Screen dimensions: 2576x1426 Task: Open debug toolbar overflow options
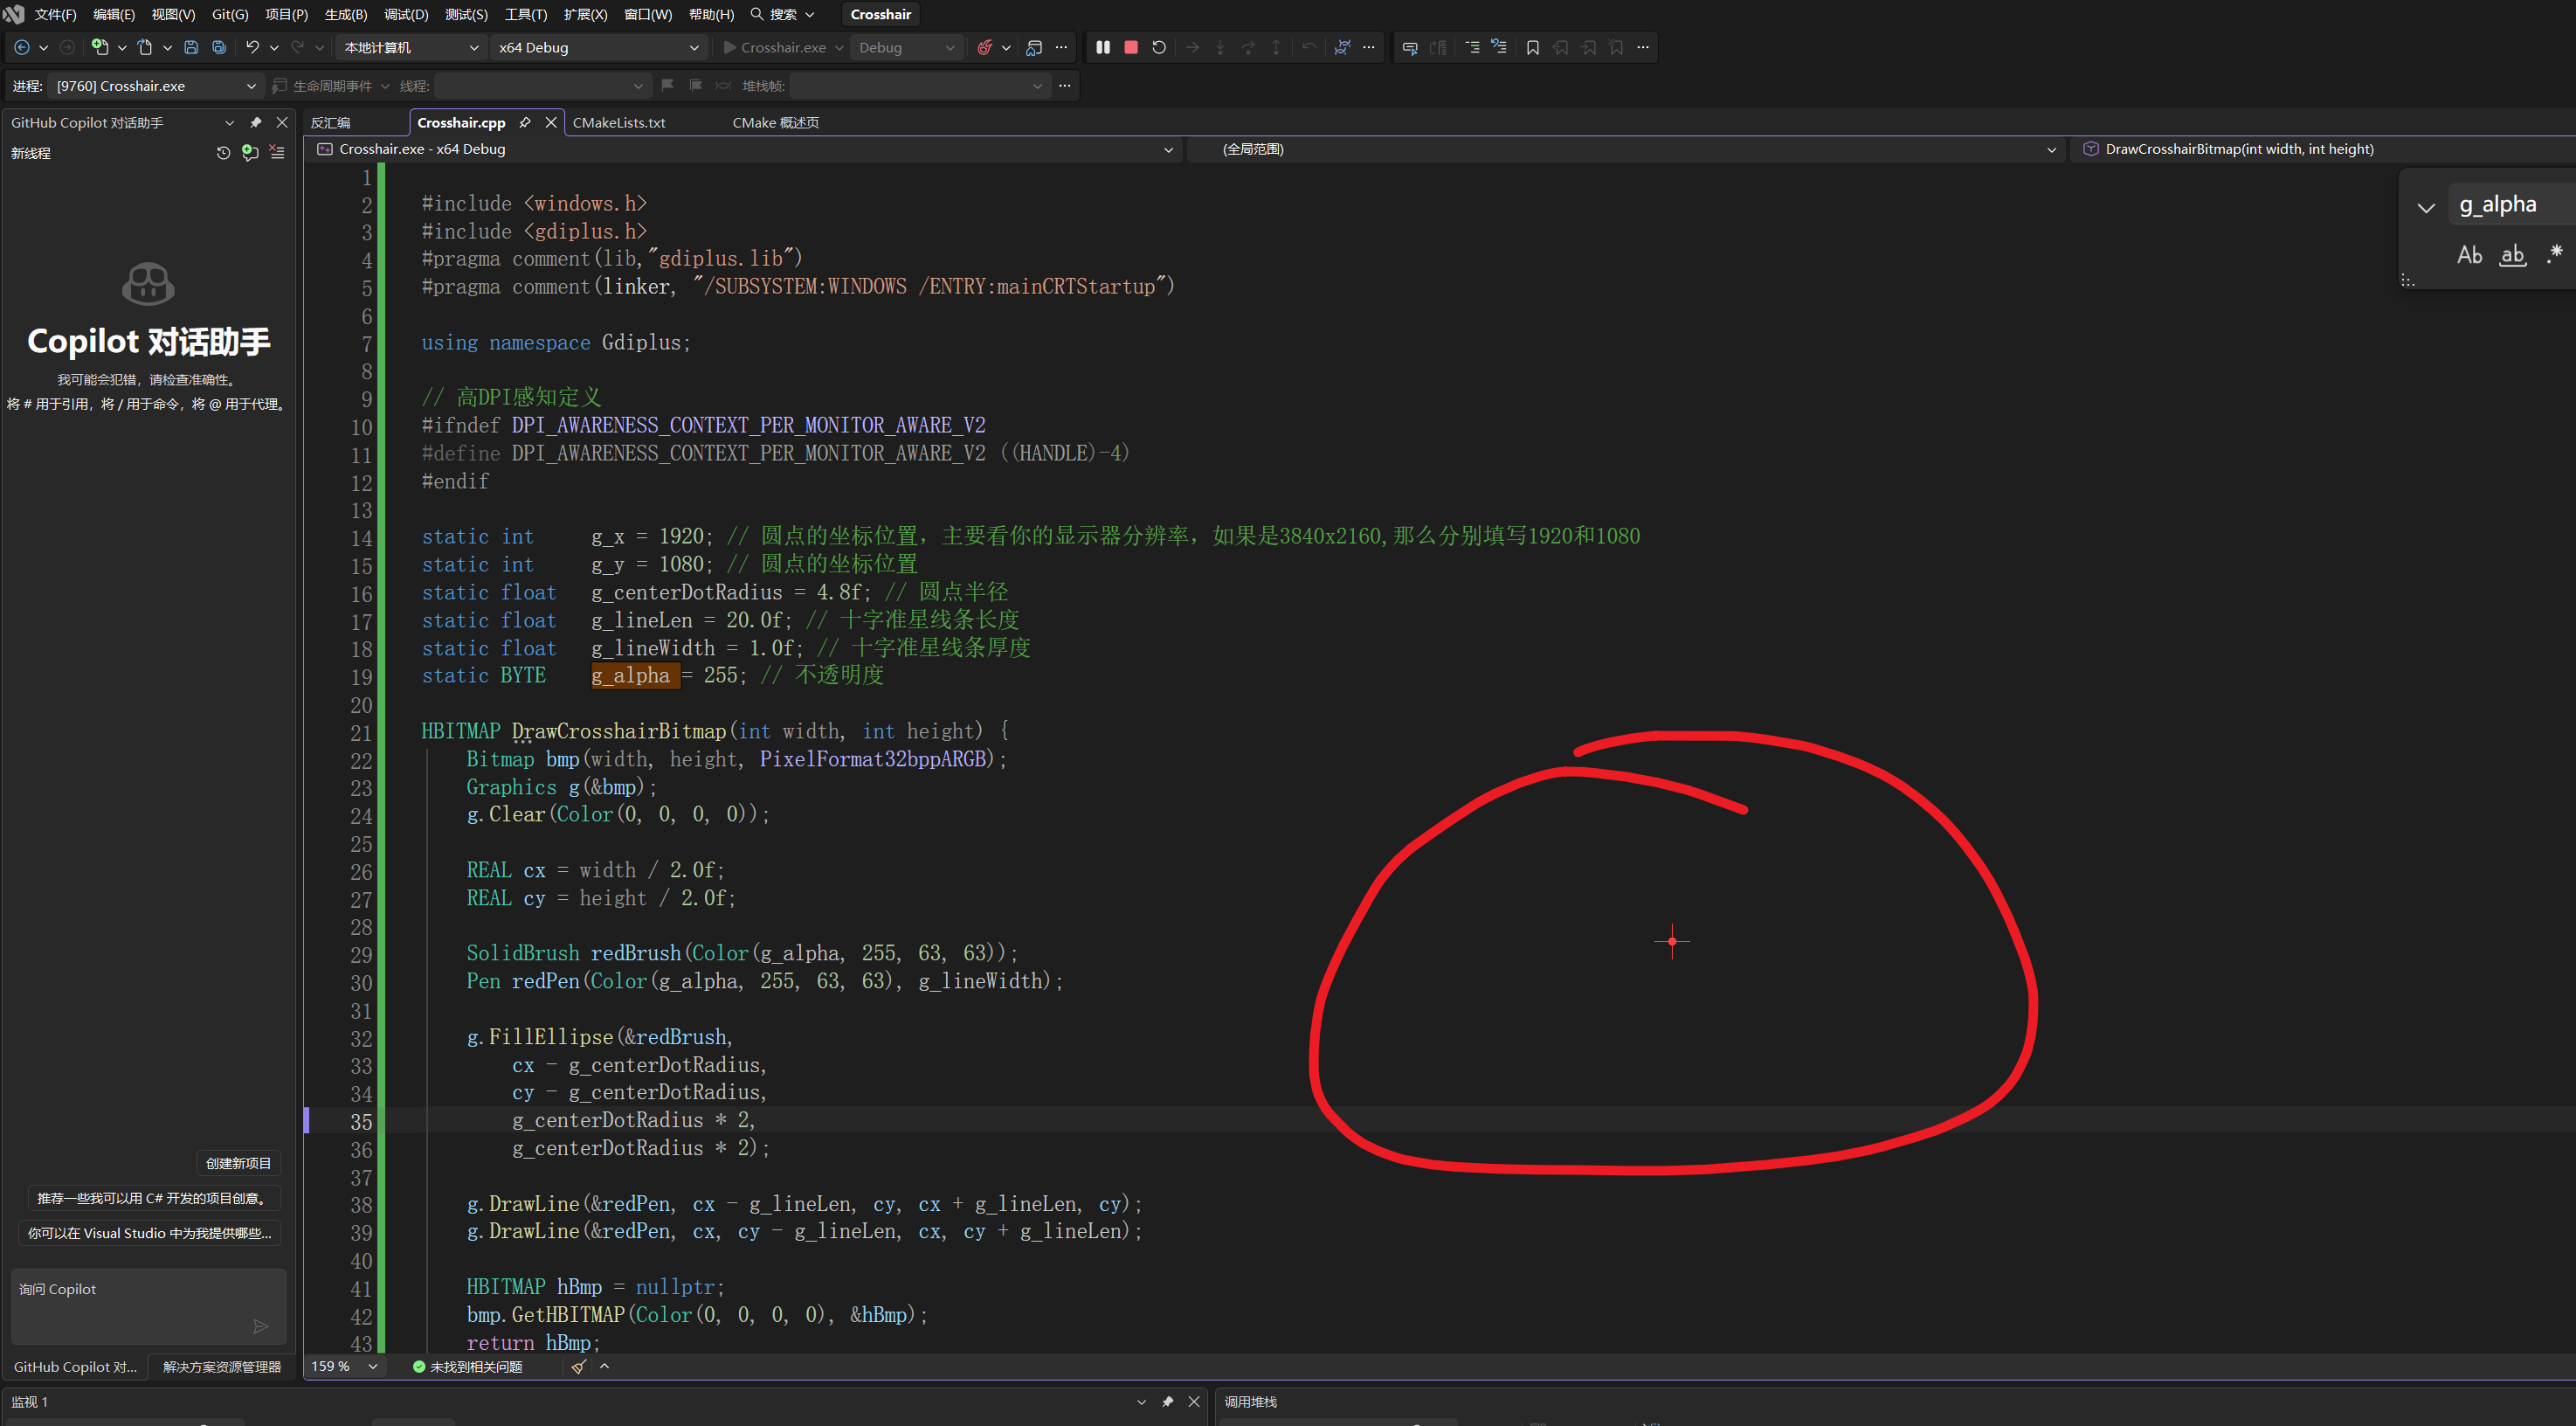pyautogui.click(x=1369, y=47)
